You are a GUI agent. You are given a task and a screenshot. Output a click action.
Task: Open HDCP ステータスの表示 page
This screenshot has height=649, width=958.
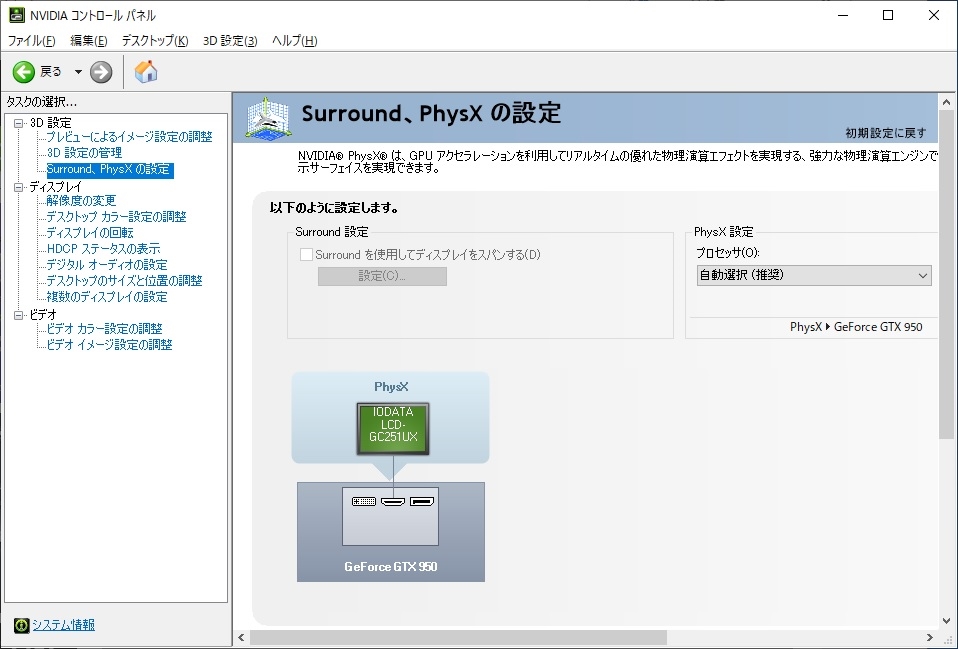pyautogui.click(x=103, y=249)
